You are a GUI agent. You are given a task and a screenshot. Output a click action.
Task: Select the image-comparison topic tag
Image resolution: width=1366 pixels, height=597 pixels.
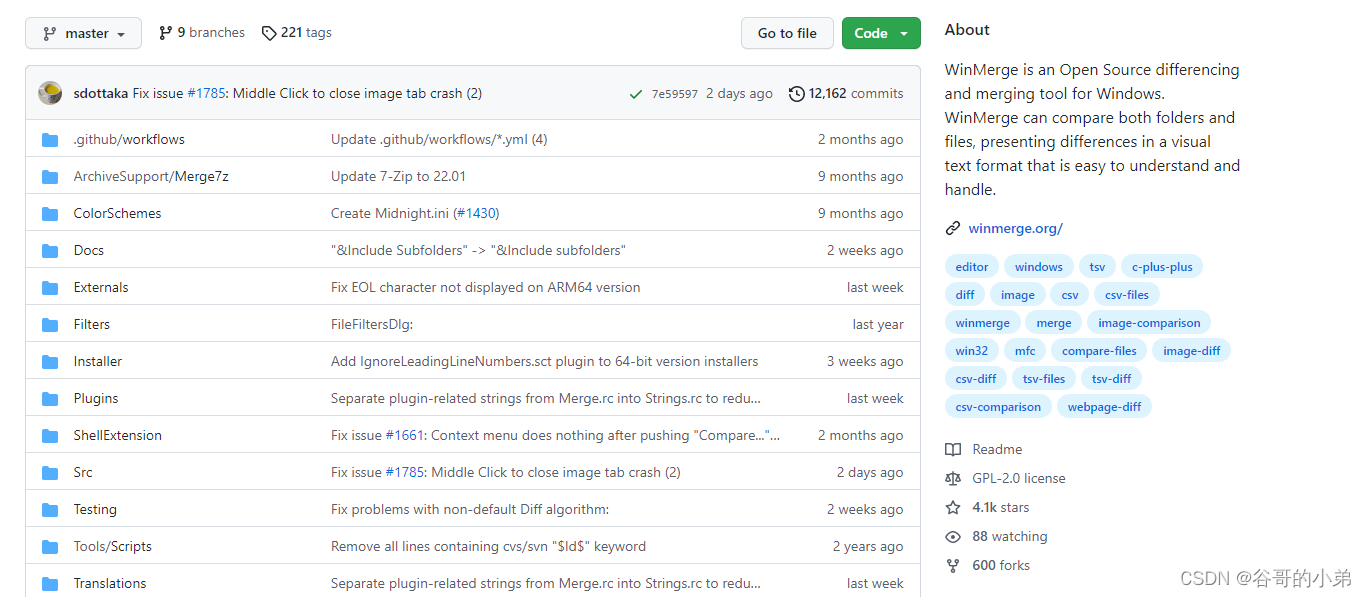point(1149,323)
